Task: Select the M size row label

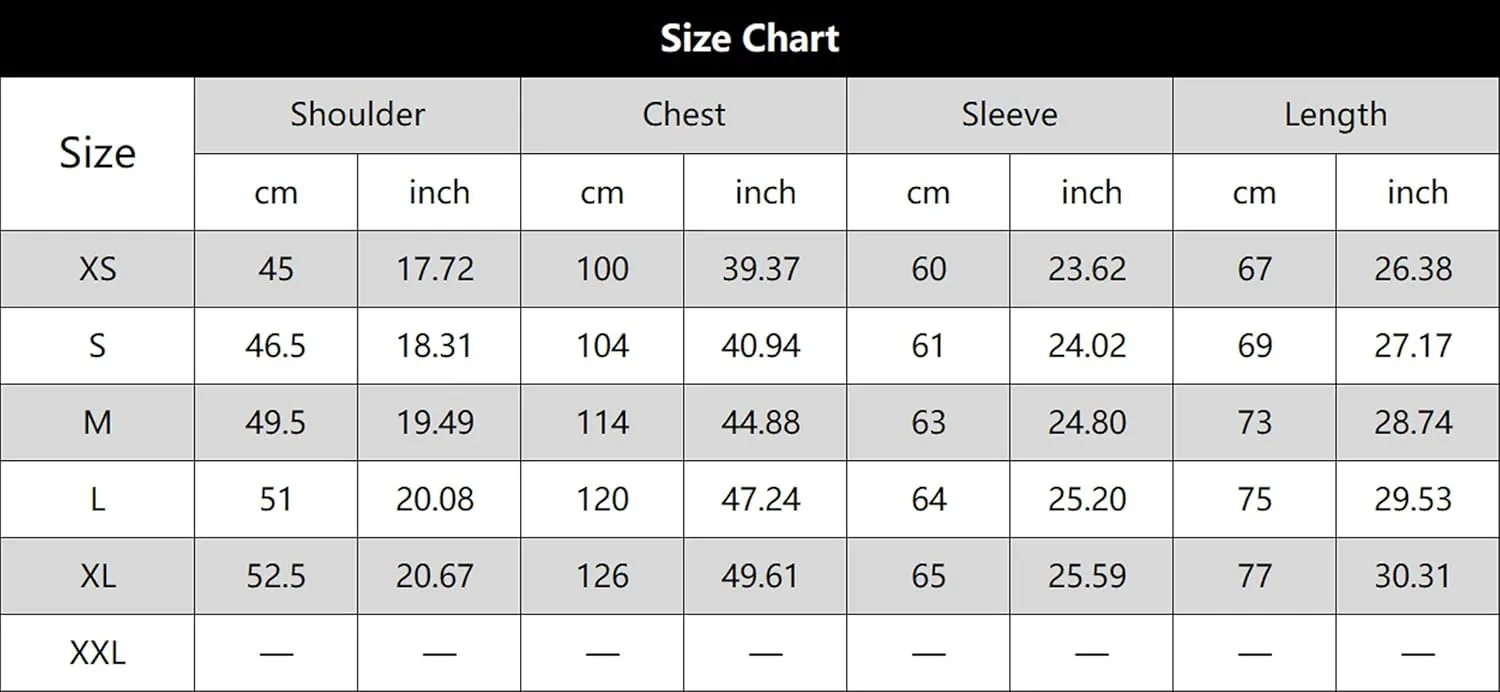Action: pyautogui.click(x=97, y=423)
